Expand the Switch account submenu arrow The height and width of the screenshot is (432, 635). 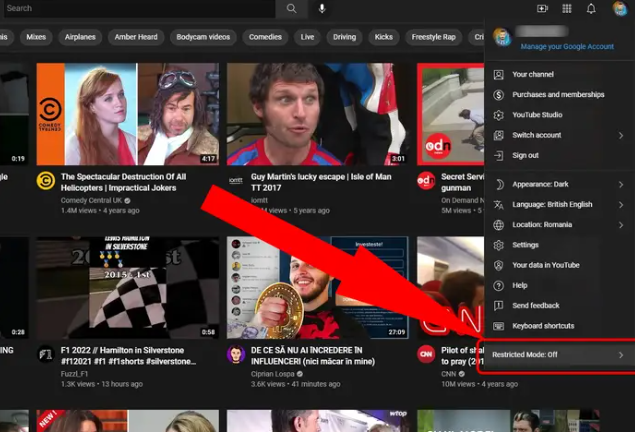pyautogui.click(x=621, y=135)
